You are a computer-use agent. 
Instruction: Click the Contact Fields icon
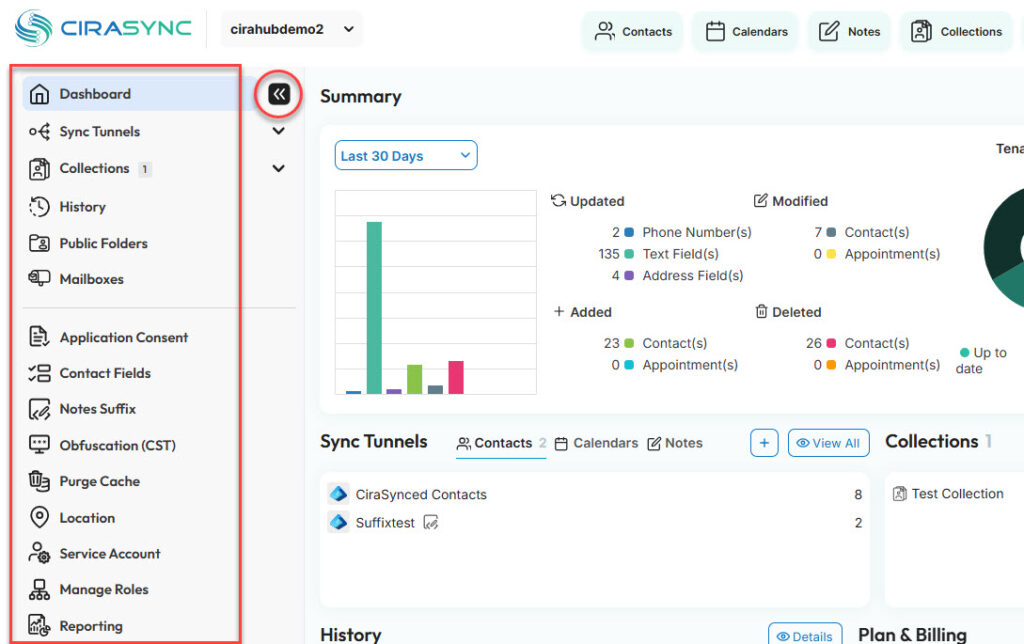coord(39,373)
